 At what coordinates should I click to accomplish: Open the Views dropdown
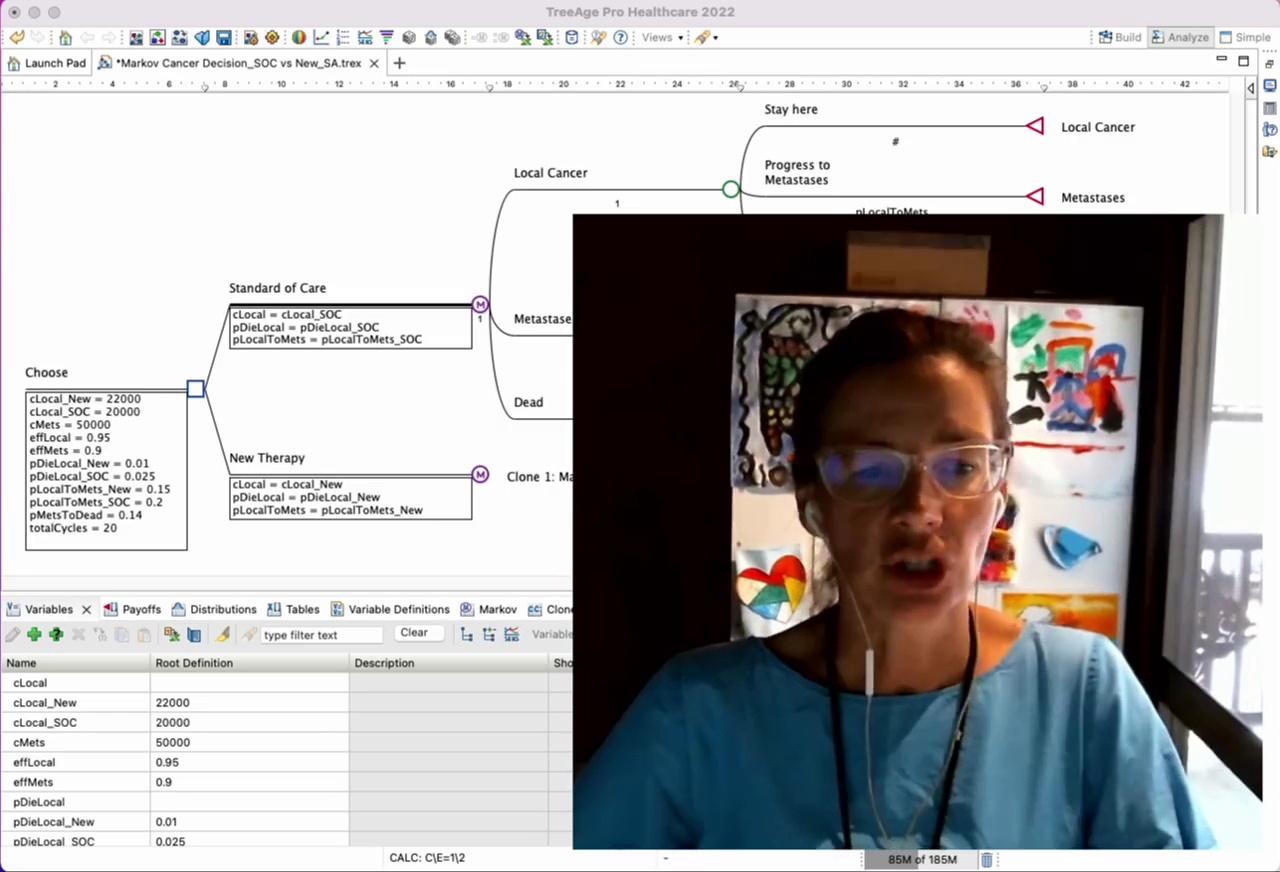click(x=662, y=38)
